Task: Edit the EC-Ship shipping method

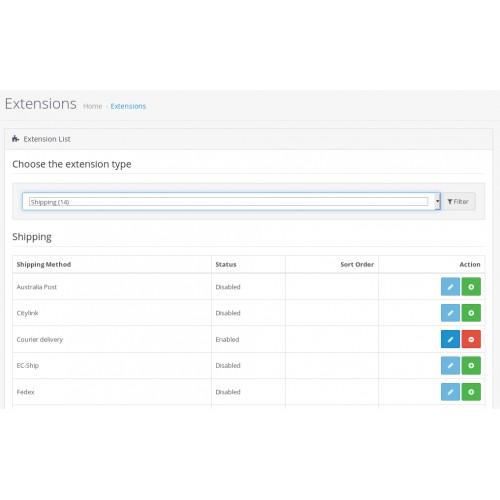Action: click(450, 366)
